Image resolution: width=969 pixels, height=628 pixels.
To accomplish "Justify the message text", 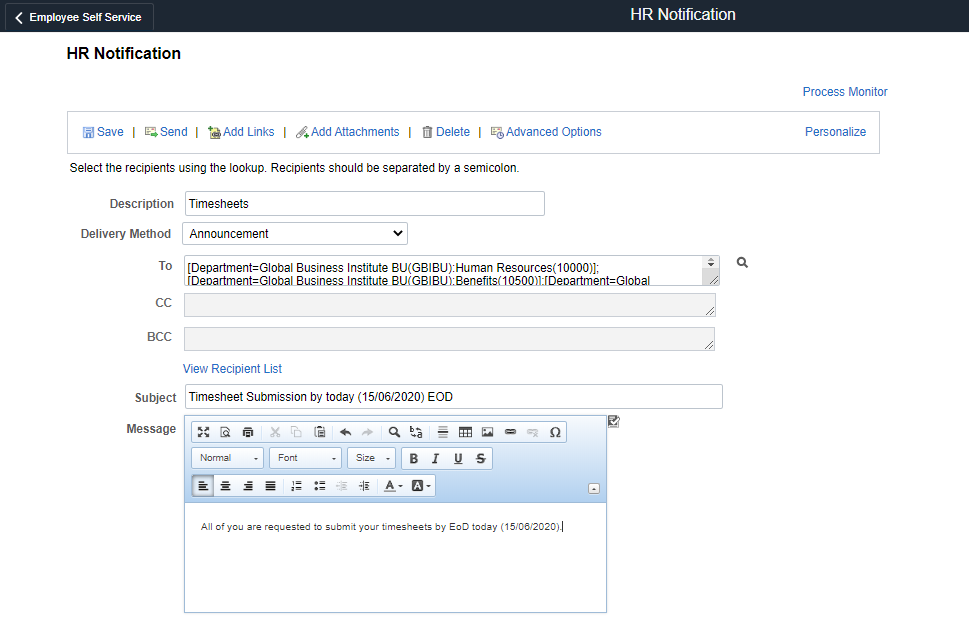I will tap(270, 486).
